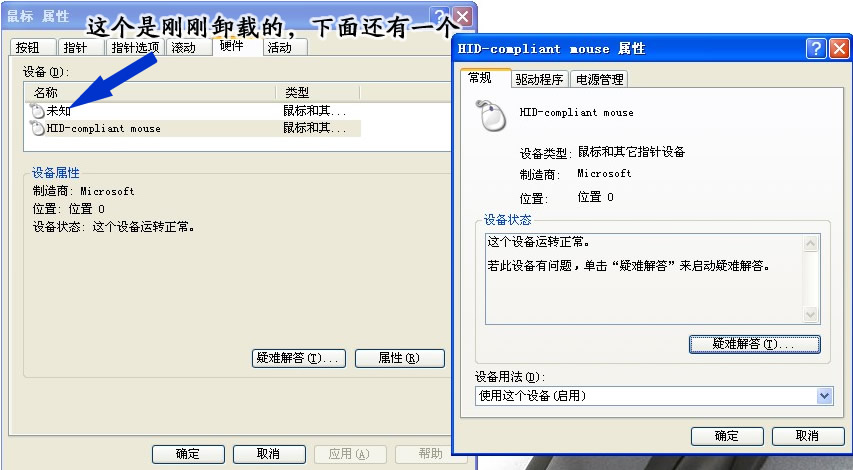
Task: Click the large mouse icon in properties dialog
Action: click(490, 117)
